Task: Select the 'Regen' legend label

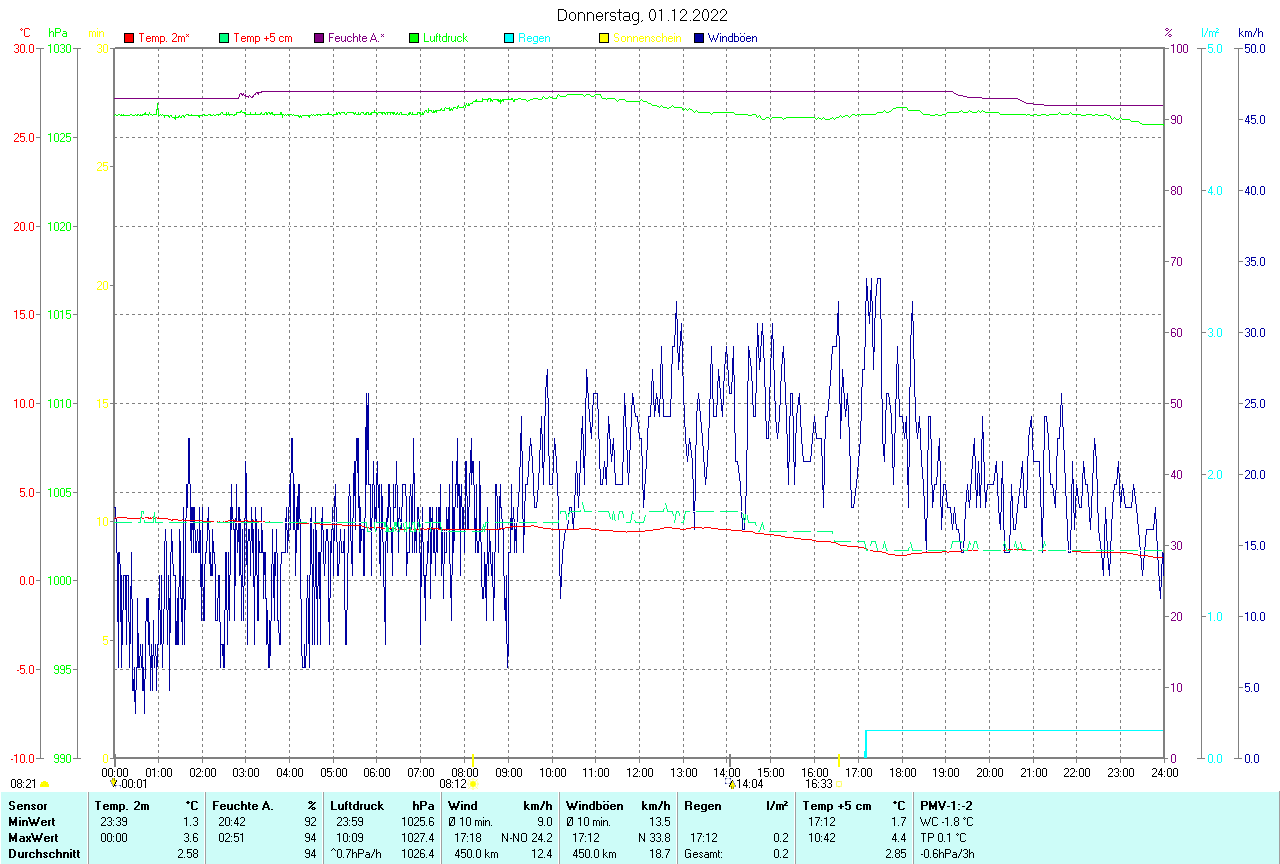Action: [x=534, y=38]
